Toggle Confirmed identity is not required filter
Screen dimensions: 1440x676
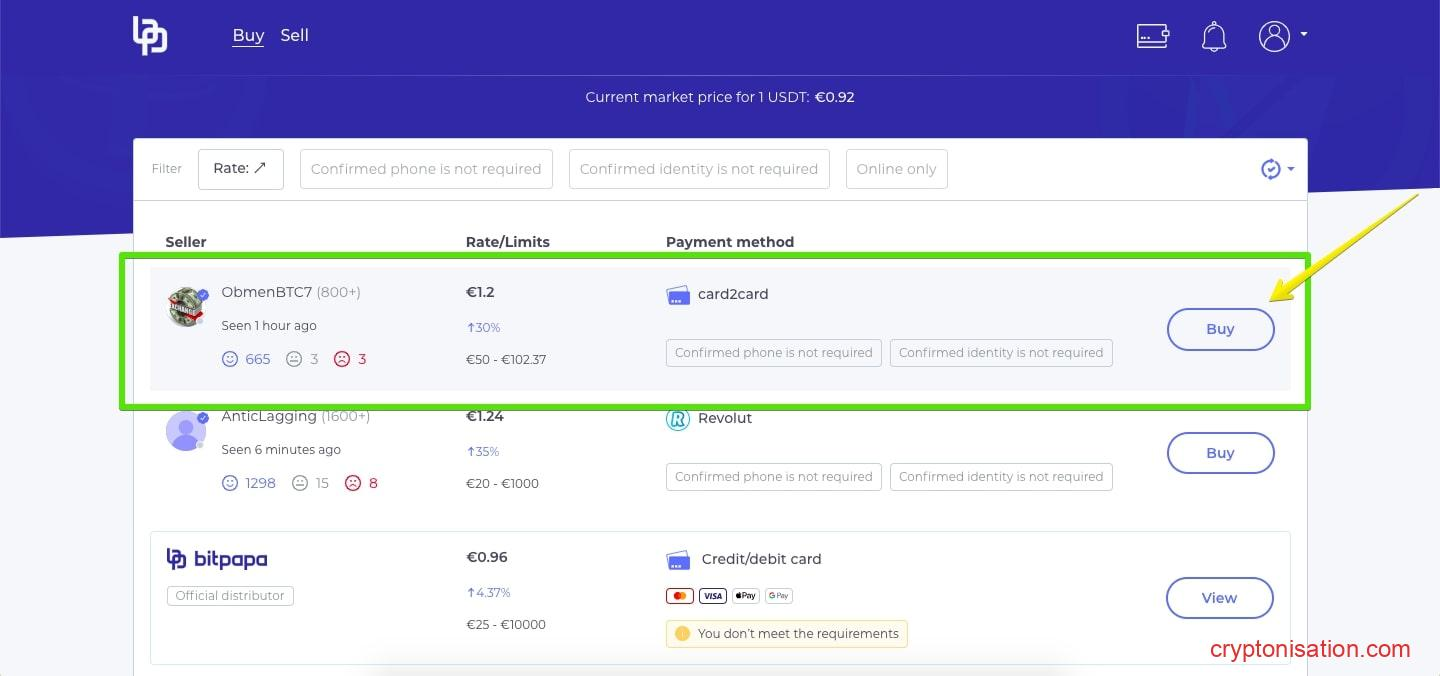[699, 169]
